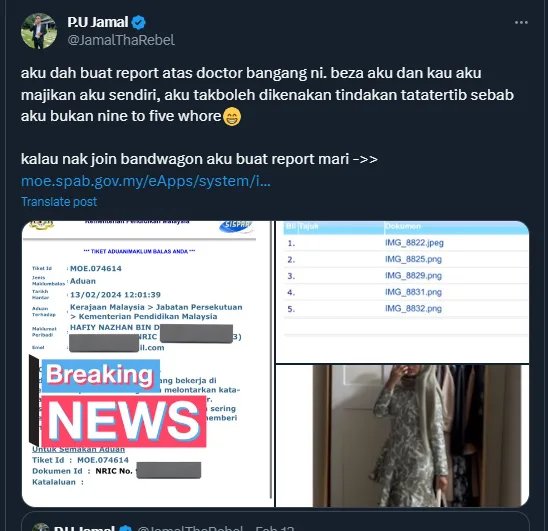Click the SISPAA logo in the ticket image
This screenshot has width=548, height=531.
click(236, 226)
